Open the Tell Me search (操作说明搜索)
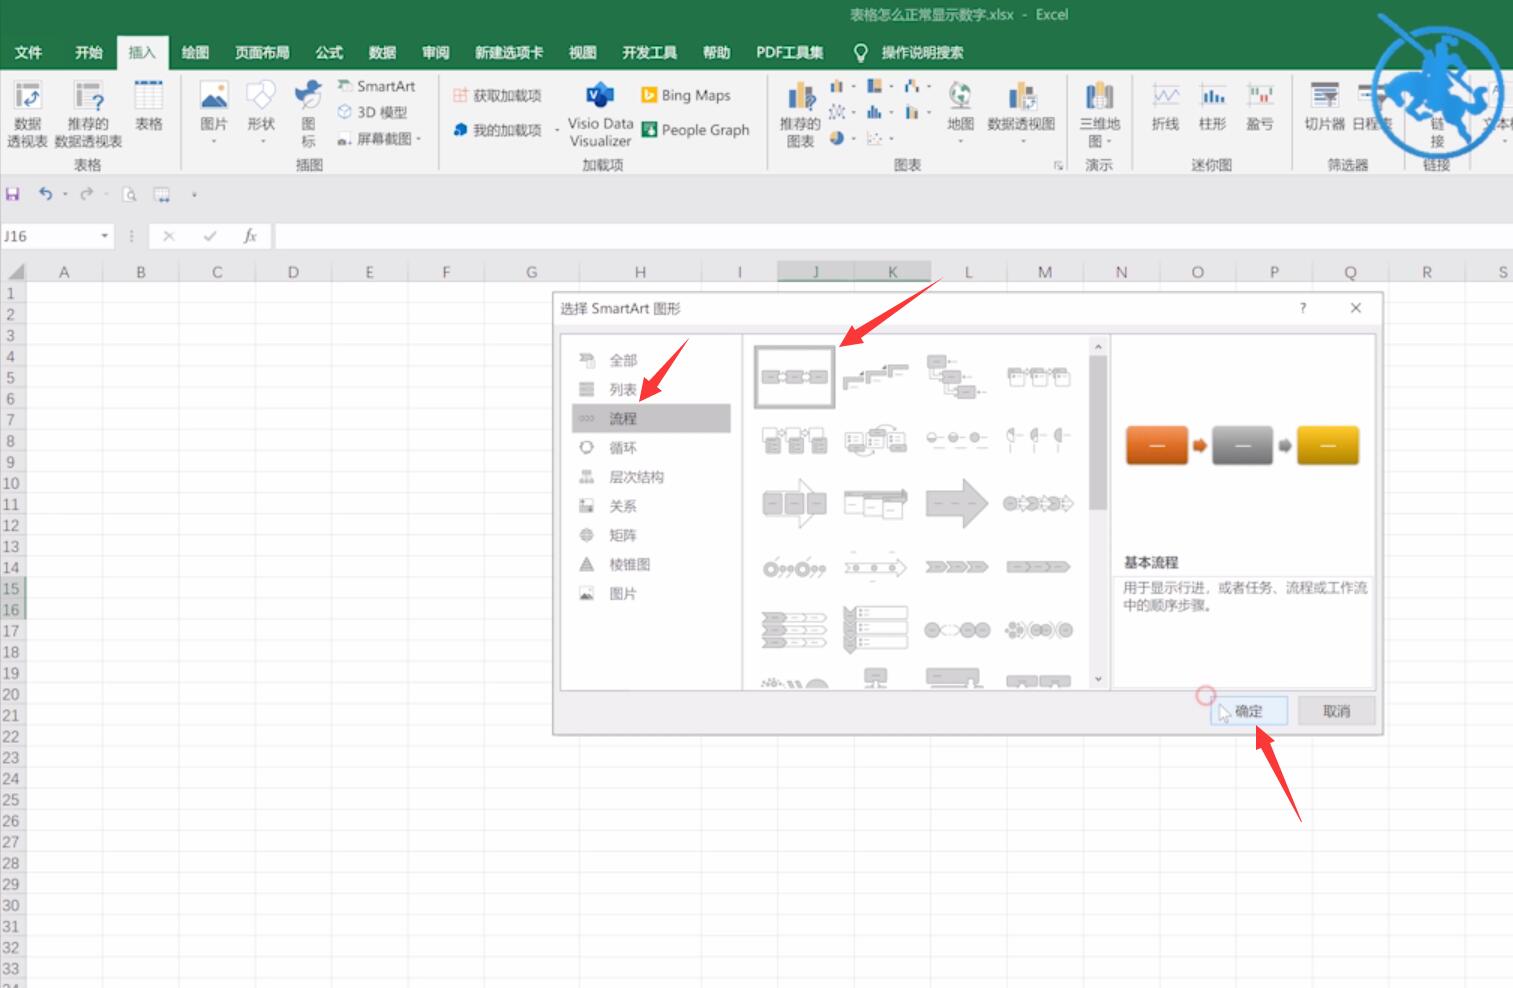 click(909, 52)
